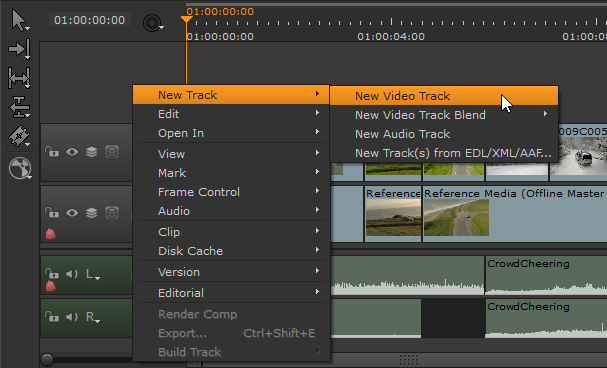
Task: Select the arrow multi-tool in the toolbar
Action: tap(19, 21)
